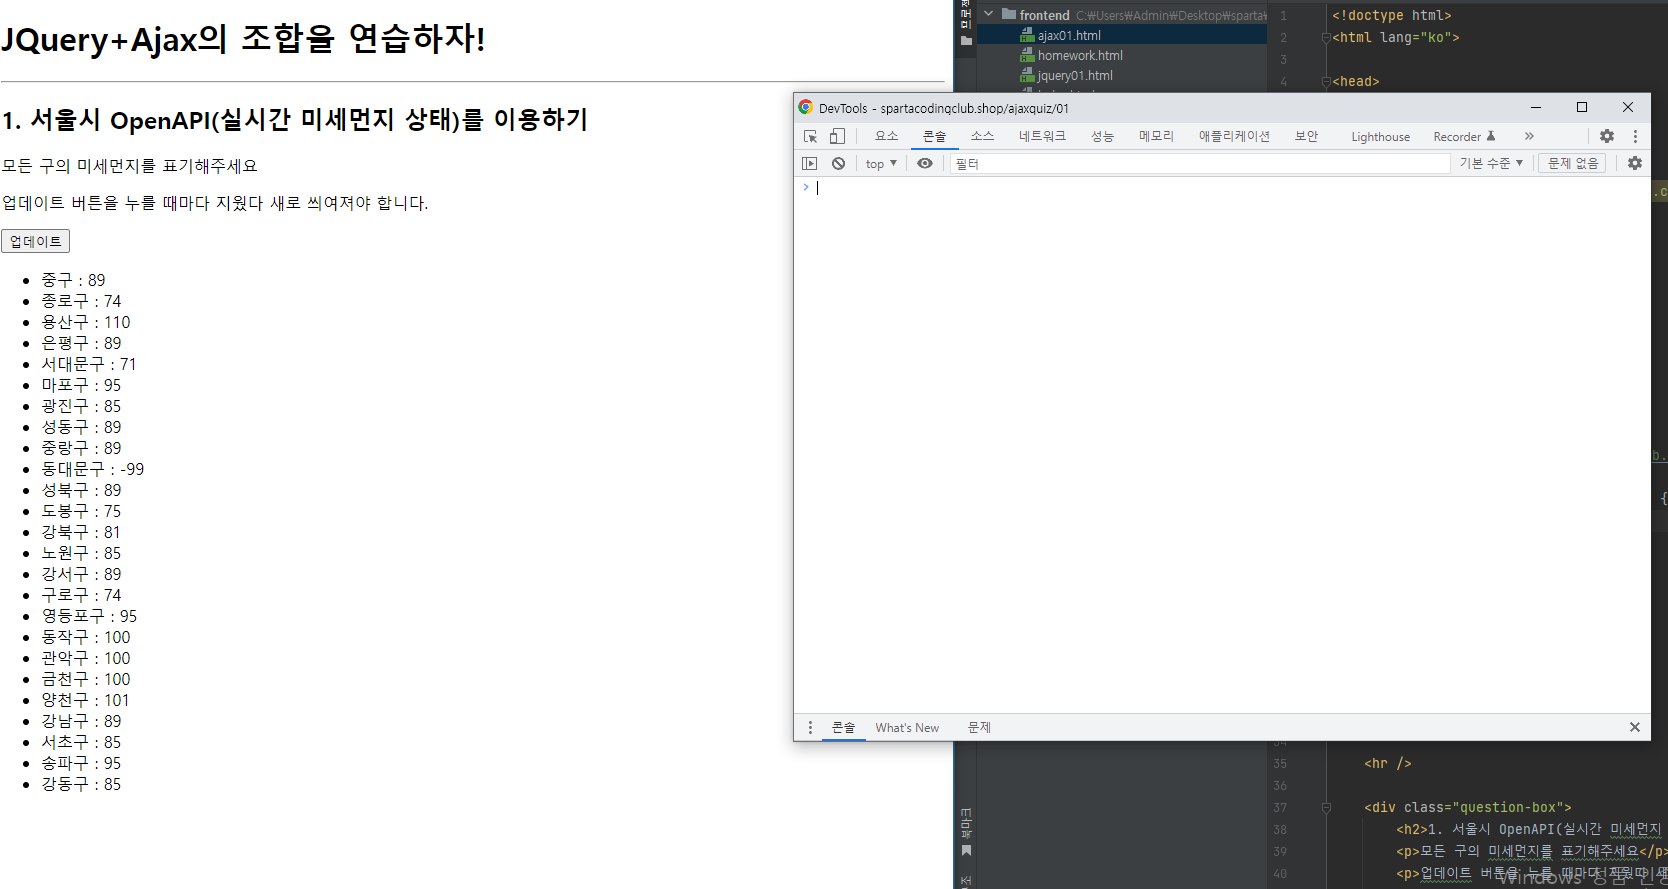Open jquery01.html in project tree
The height and width of the screenshot is (889, 1668).
(x=1075, y=75)
